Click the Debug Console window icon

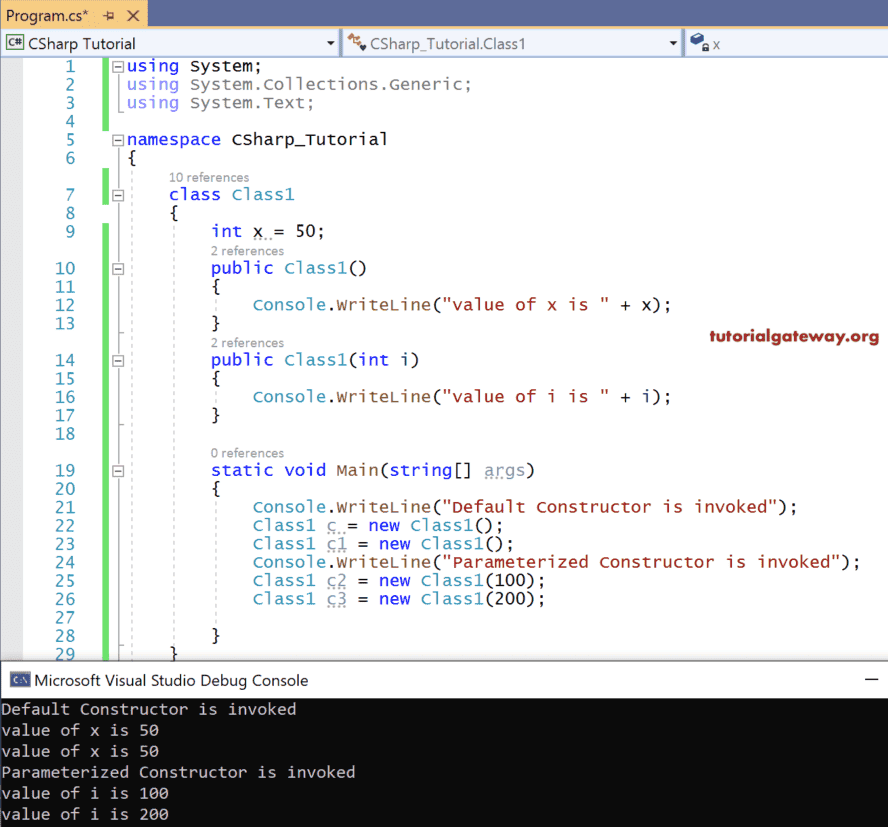[19, 680]
